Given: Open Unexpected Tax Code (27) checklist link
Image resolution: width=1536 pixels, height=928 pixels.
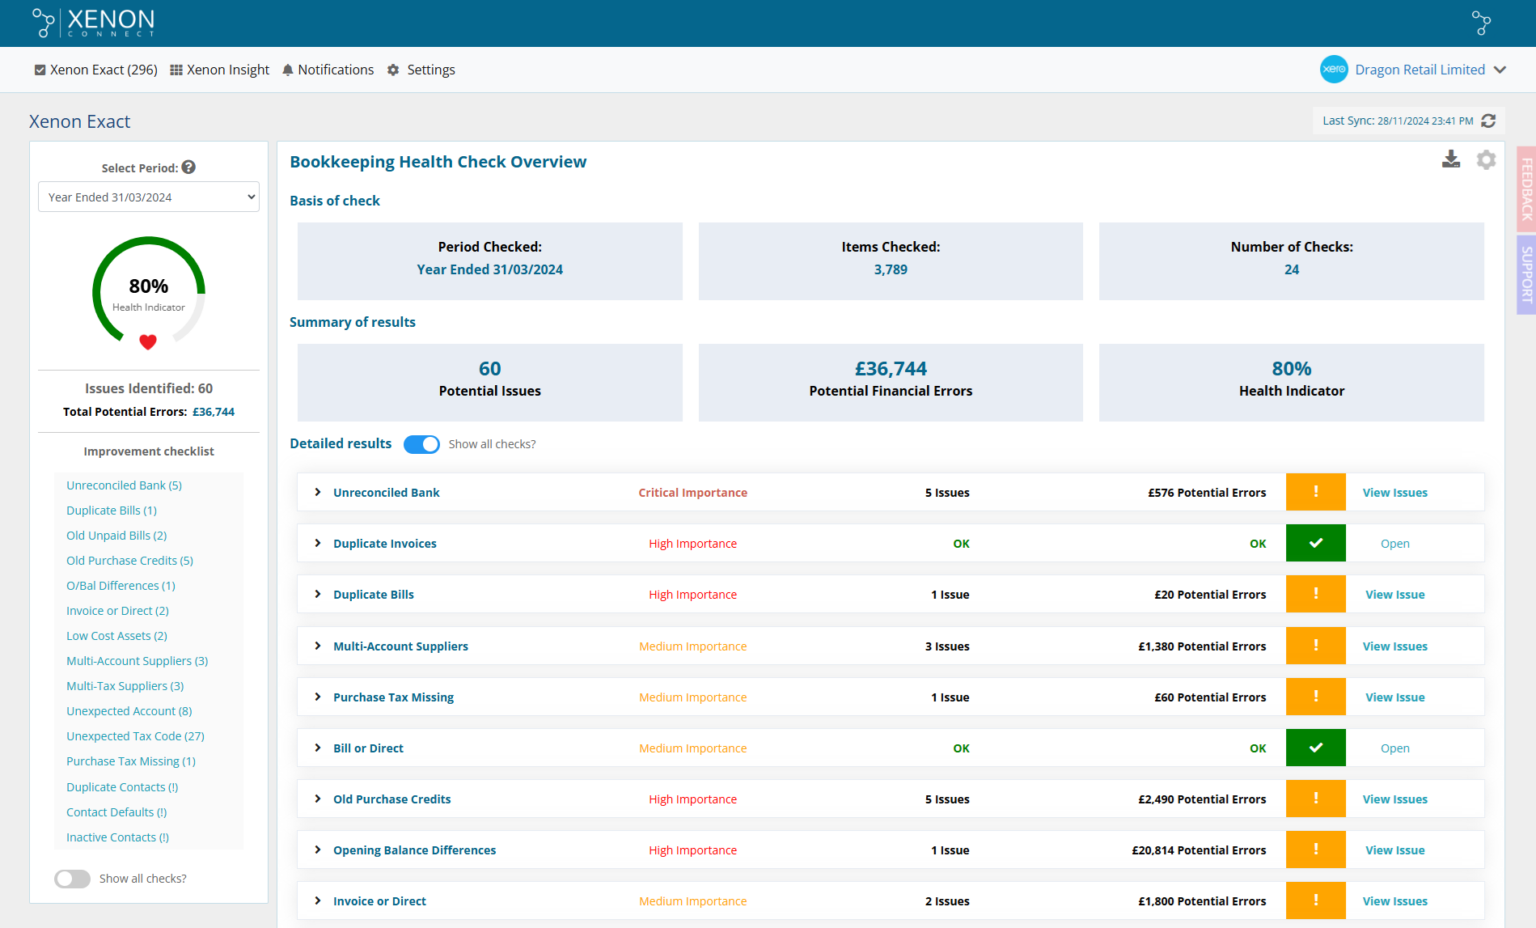Looking at the screenshot, I should (x=135, y=736).
